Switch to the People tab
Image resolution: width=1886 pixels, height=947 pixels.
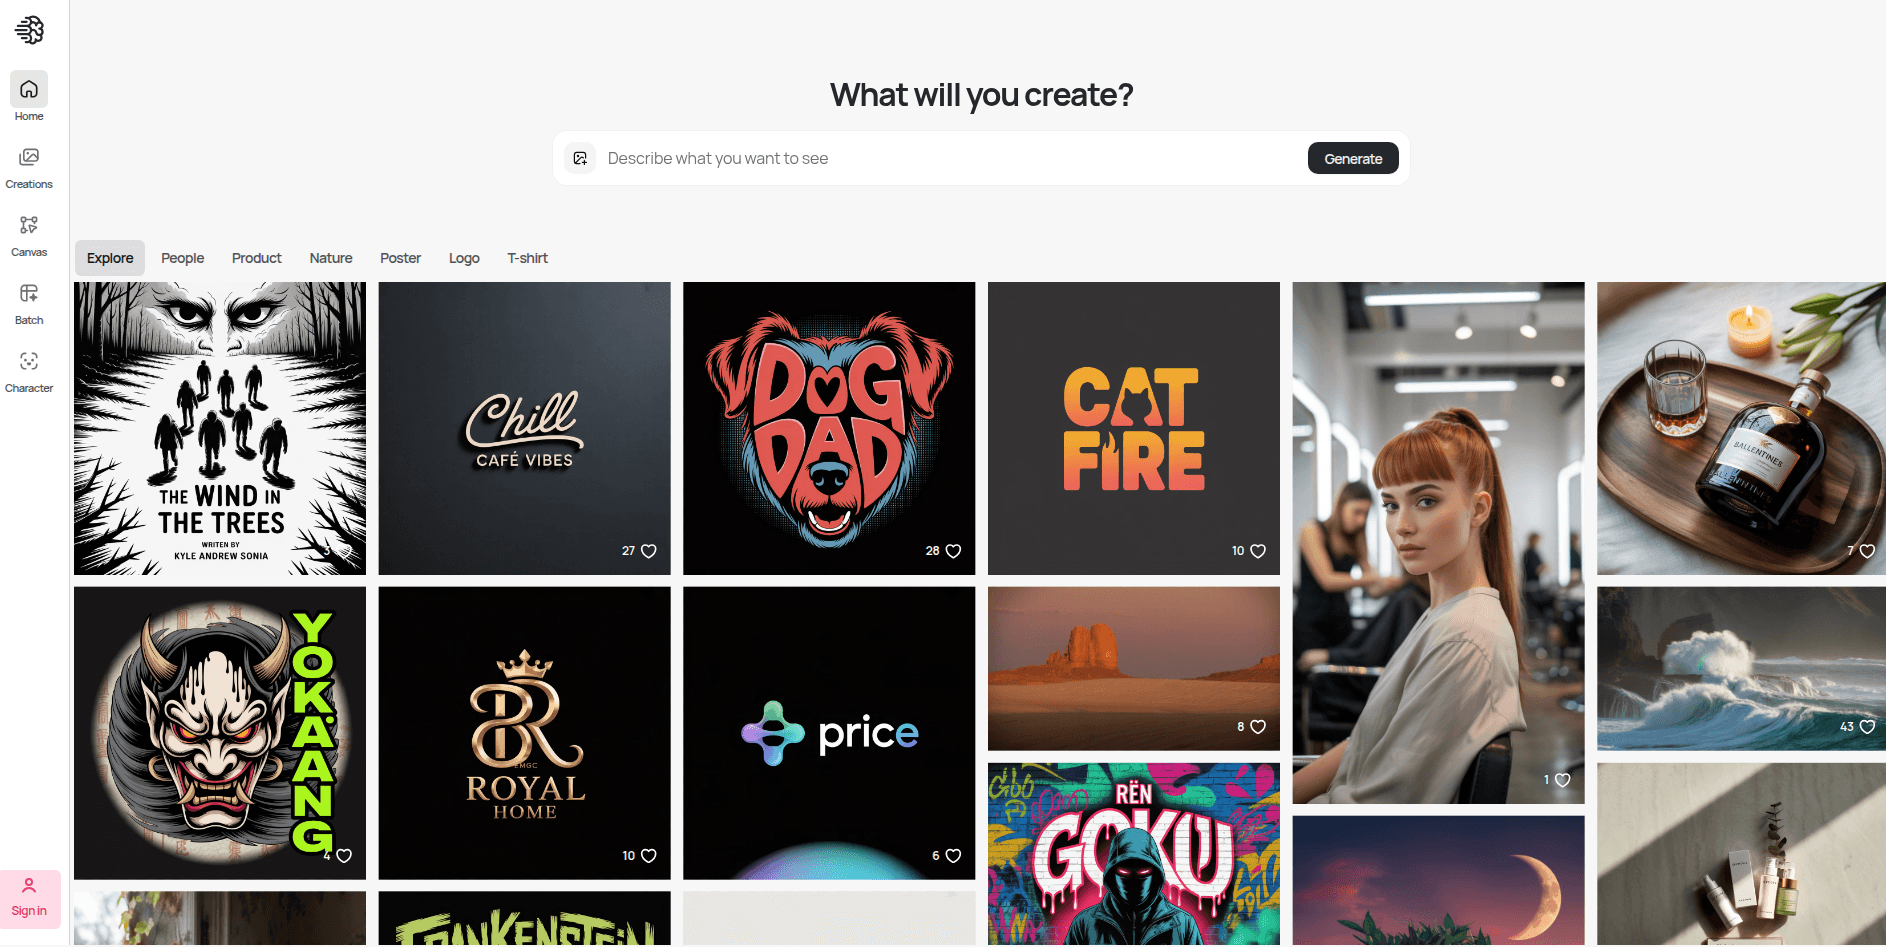pos(183,258)
